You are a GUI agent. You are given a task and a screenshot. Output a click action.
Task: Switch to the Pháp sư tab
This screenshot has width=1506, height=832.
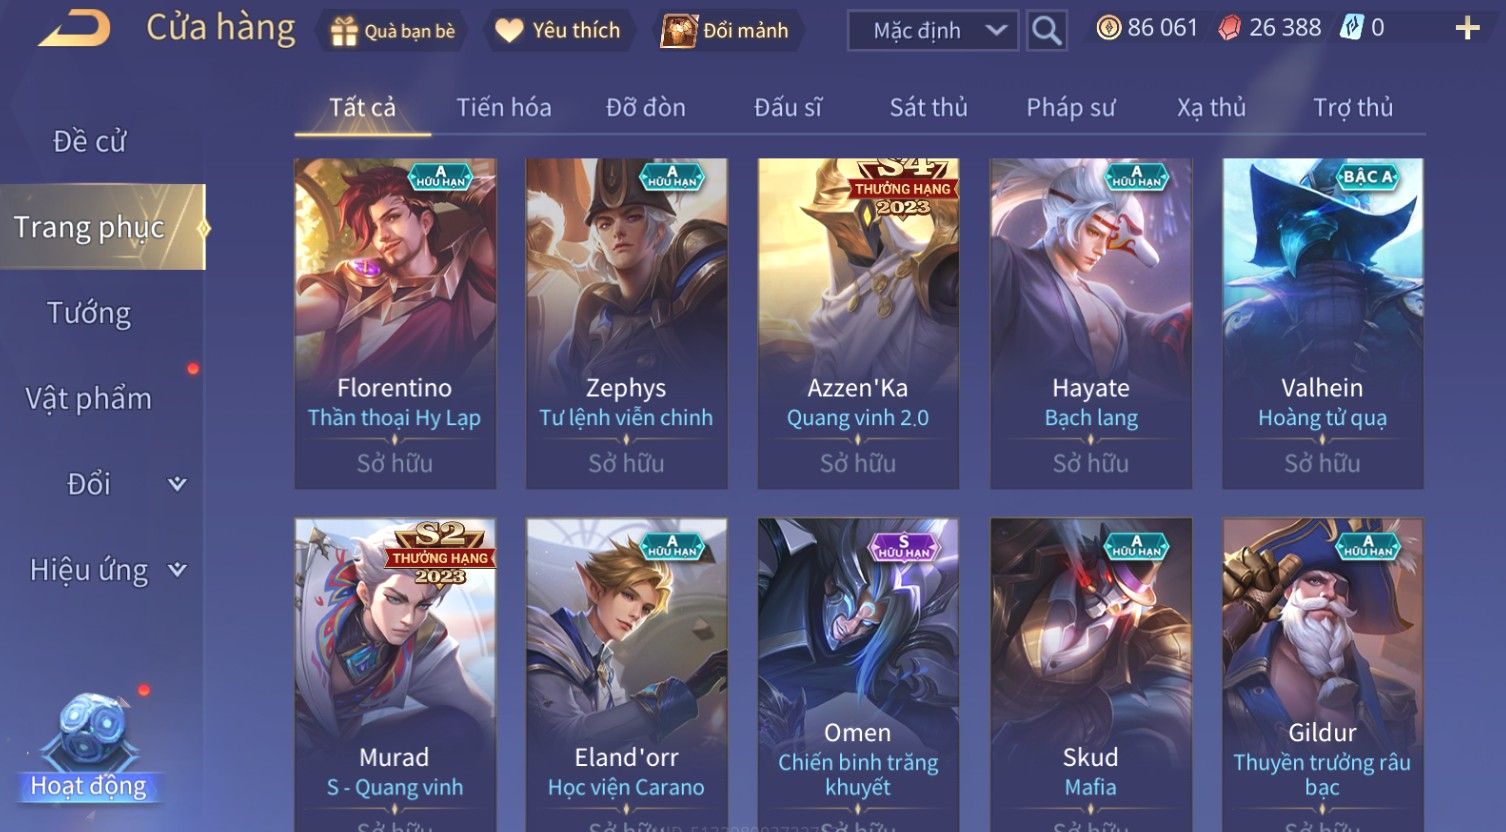pyautogui.click(x=1070, y=107)
